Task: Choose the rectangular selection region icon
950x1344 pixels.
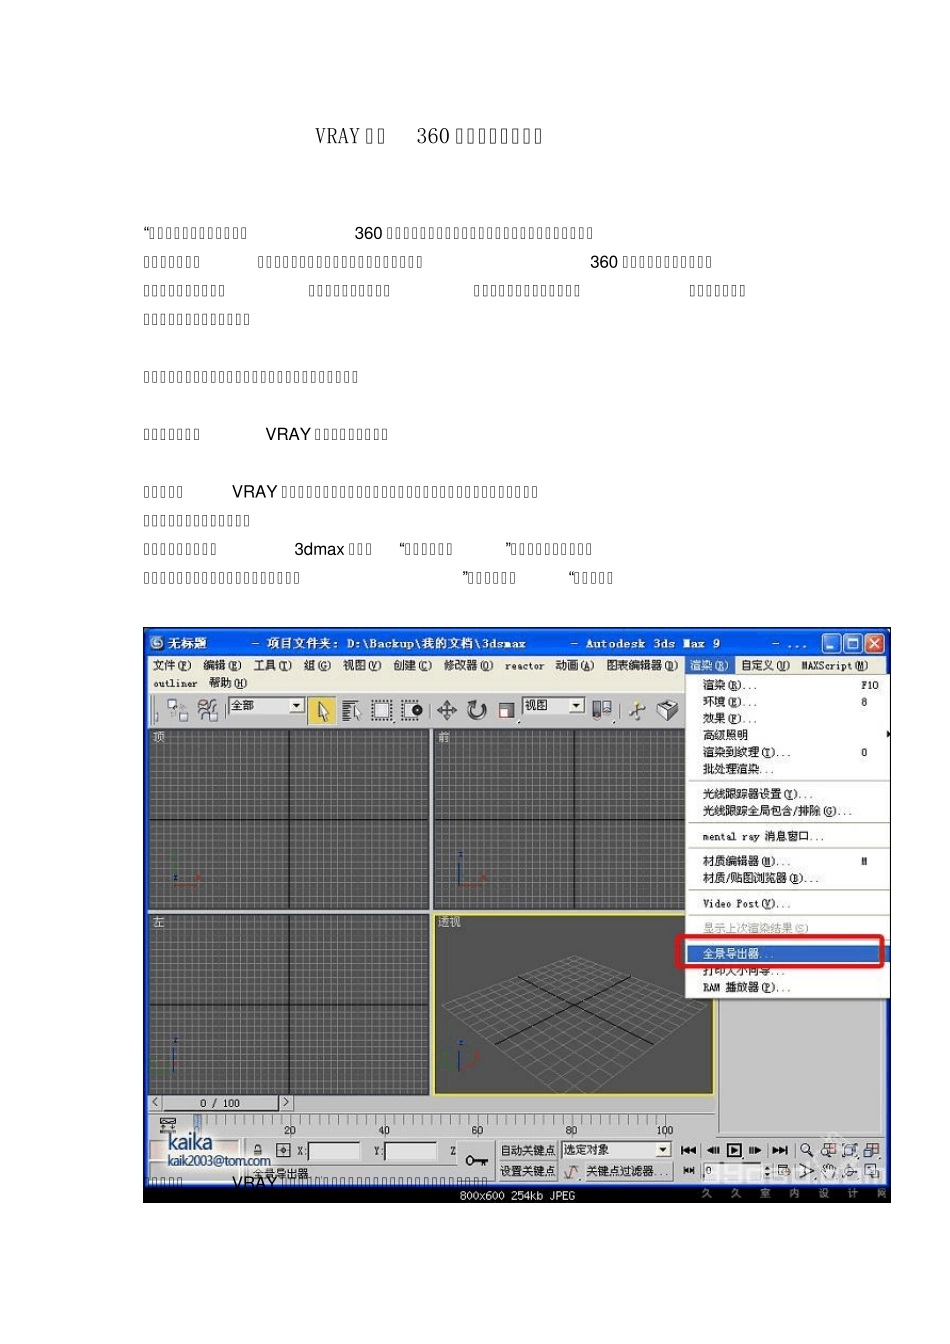Action: tap(382, 710)
